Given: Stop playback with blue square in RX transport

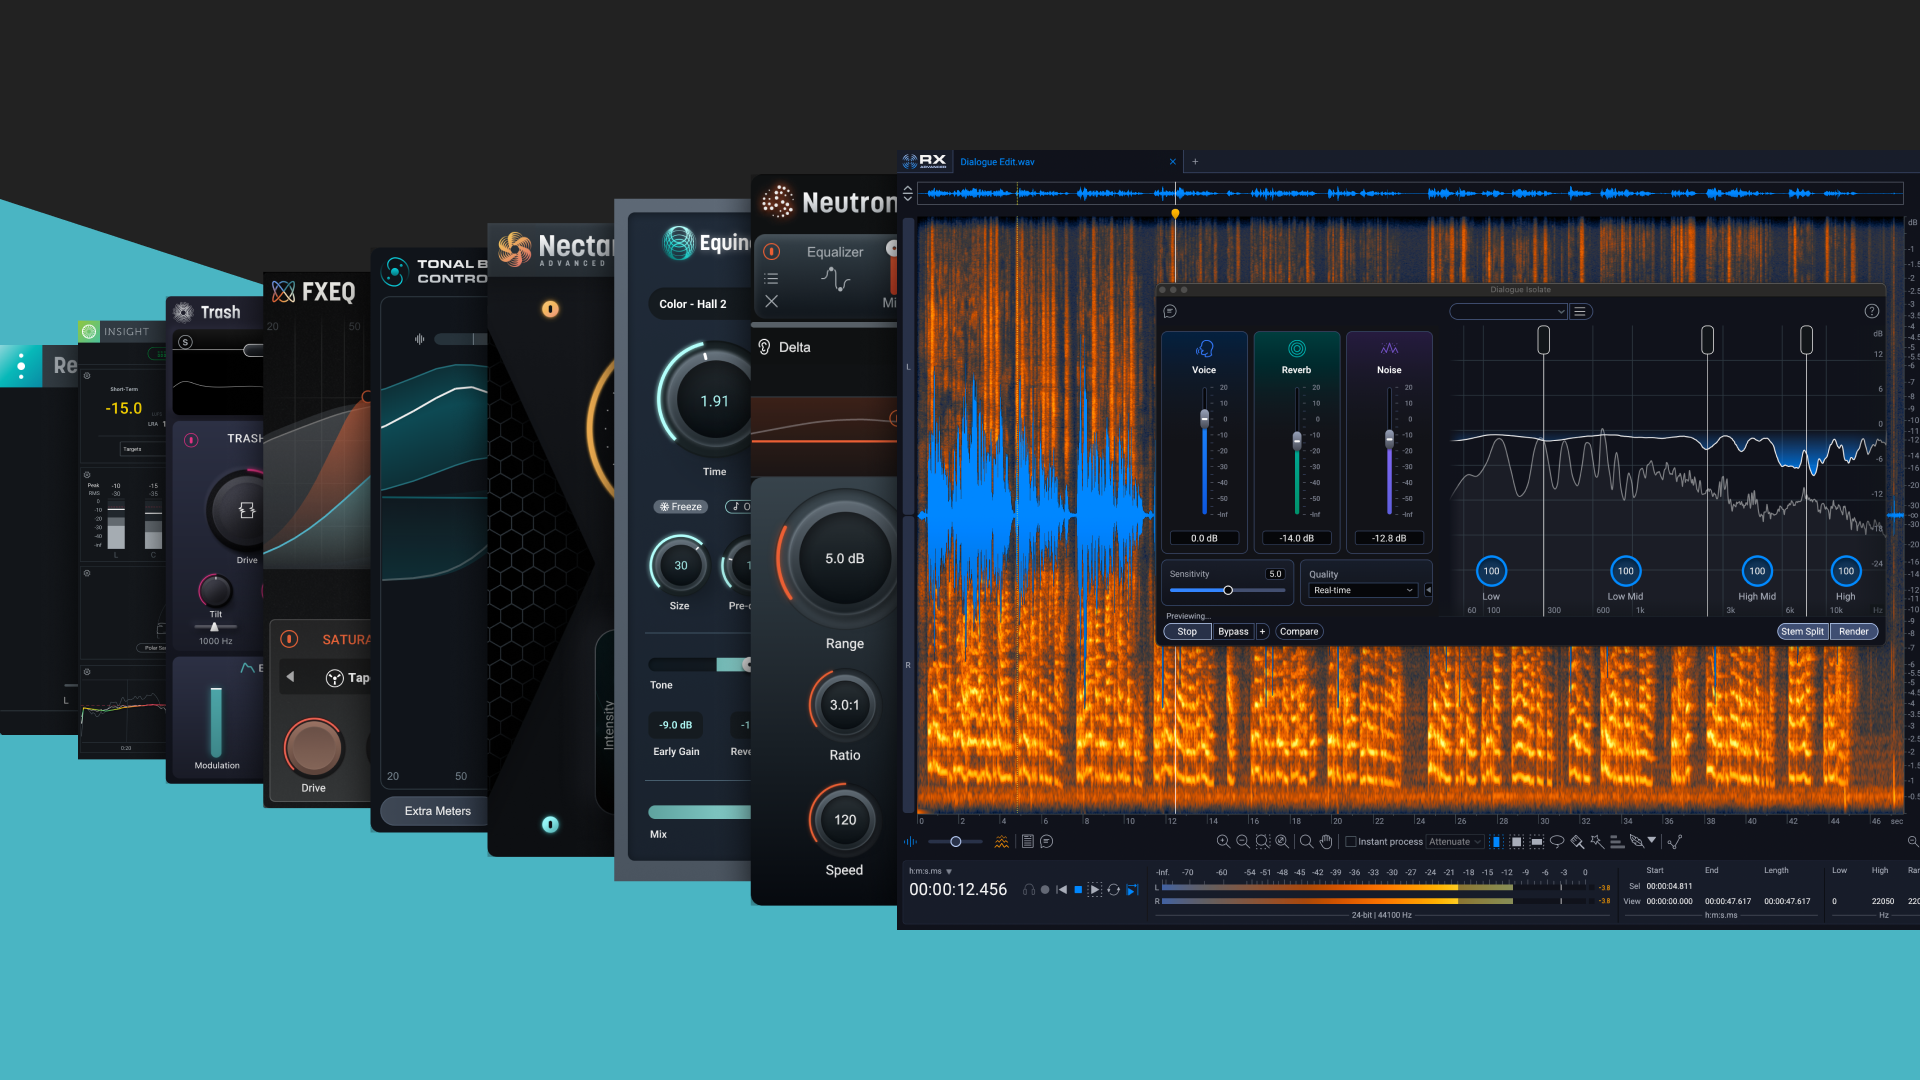Looking at the screenshot, I should coord(1078,889).
